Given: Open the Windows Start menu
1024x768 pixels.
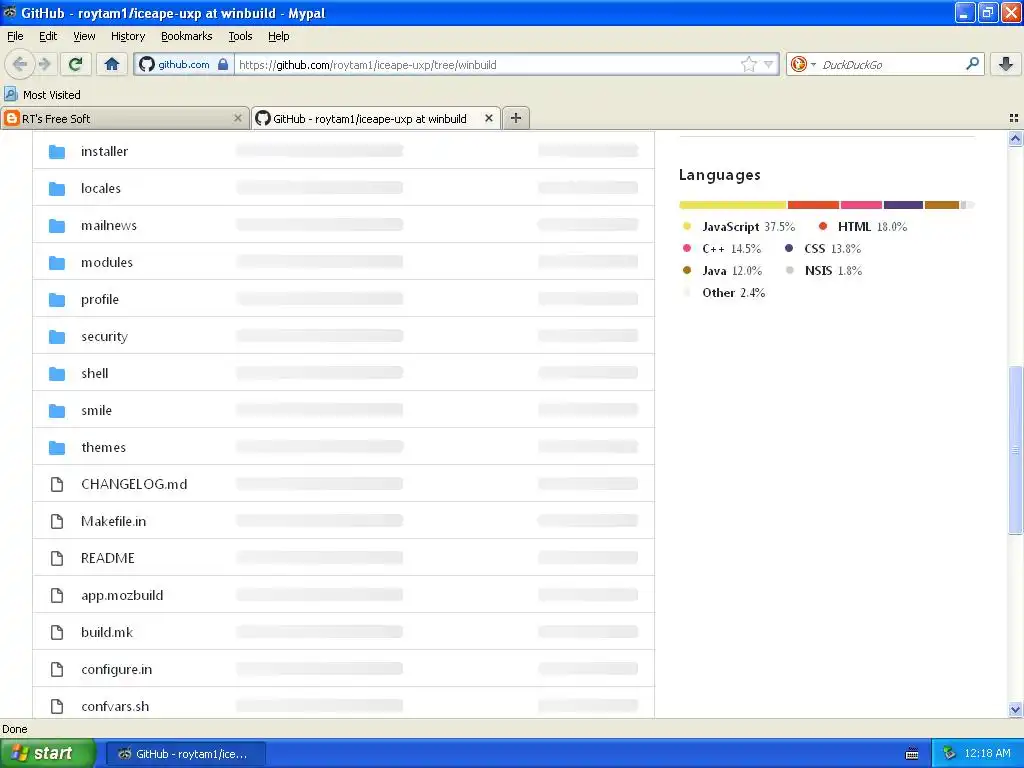Looking at the screenshot, I should pos(47,753).
